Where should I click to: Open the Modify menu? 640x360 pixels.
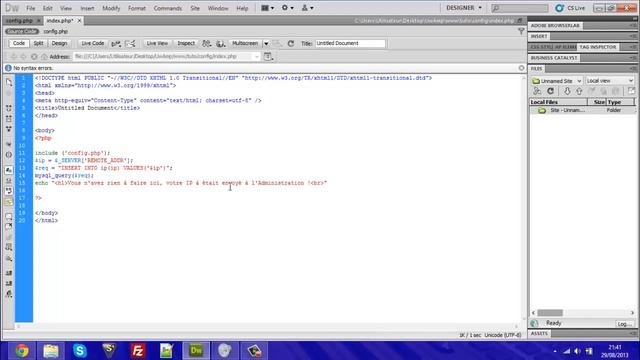coord(111,8)
